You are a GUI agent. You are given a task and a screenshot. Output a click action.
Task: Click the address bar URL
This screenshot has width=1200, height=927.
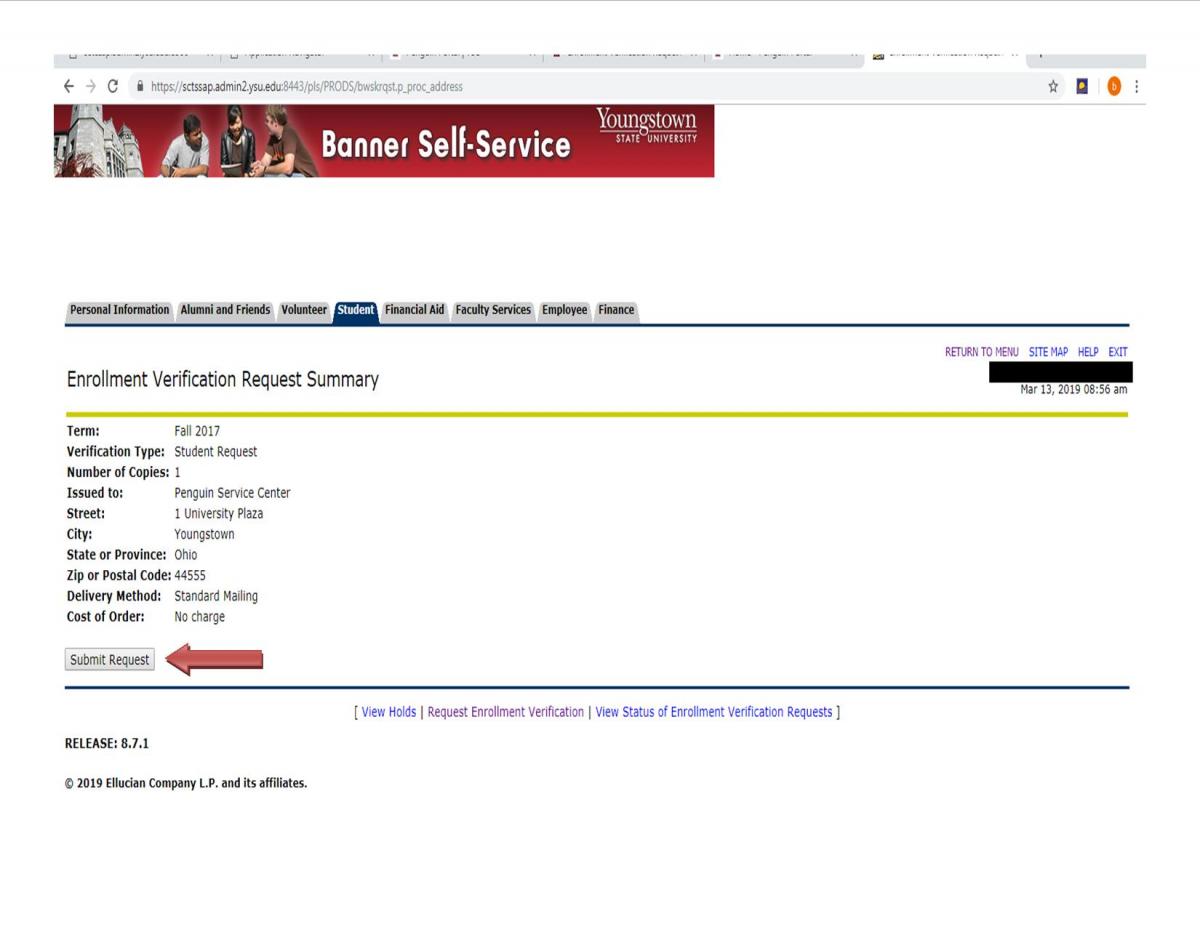tap(307, 87)
